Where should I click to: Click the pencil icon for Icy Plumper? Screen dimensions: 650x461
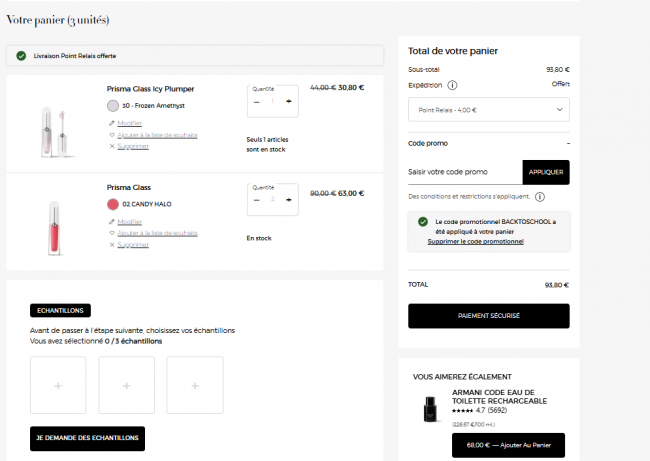click(x=112, y=123)
